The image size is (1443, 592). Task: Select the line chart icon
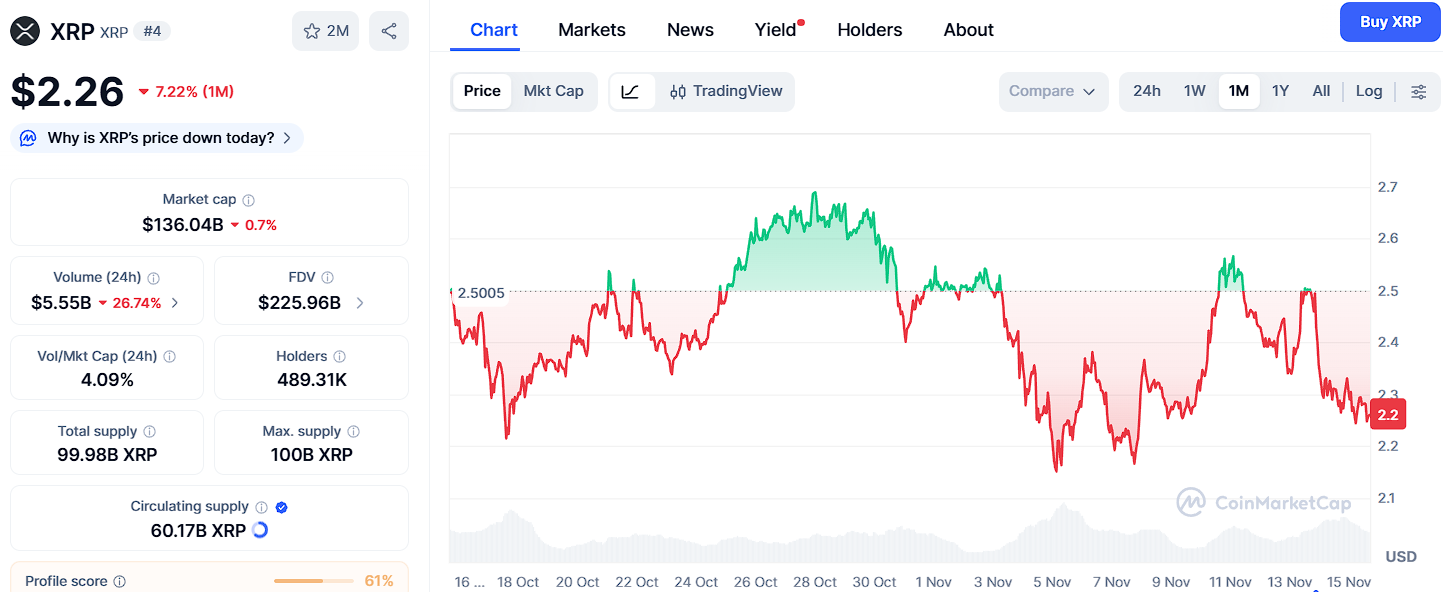point(630,91)
